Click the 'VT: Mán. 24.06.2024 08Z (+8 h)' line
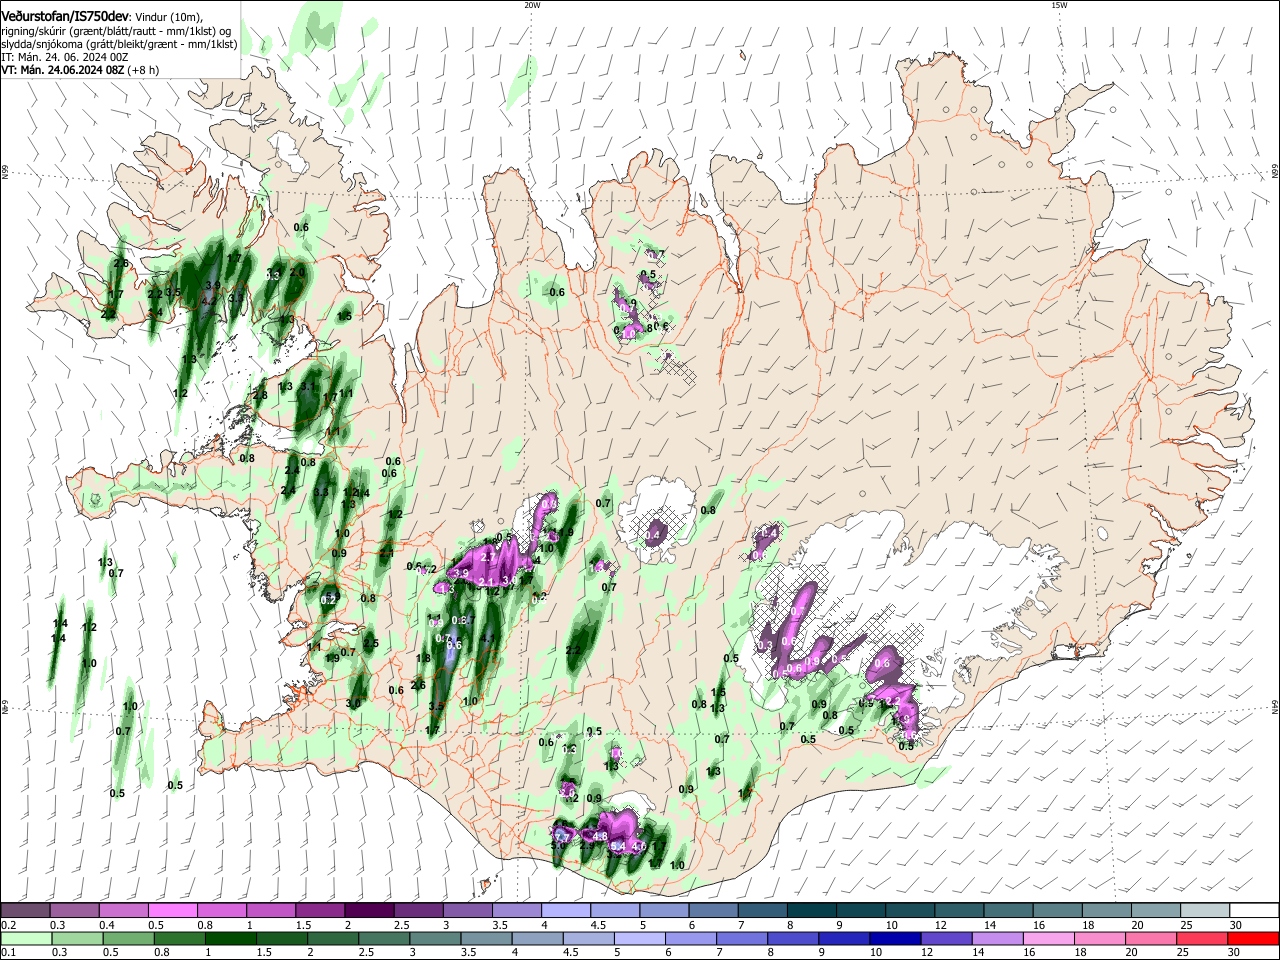Viewport: 1280px width, 960px height. tap(80, 70)
